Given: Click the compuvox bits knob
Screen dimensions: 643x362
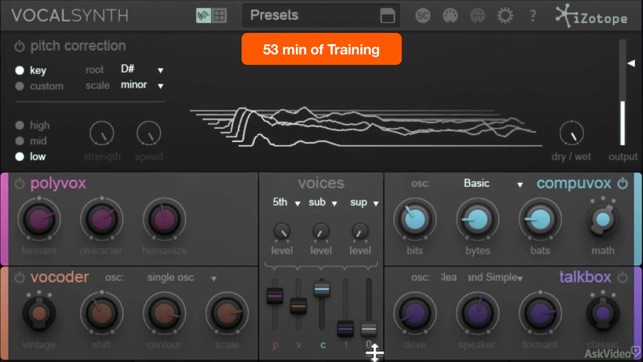Looking at the screenshot, I should [x=415, y=219].
